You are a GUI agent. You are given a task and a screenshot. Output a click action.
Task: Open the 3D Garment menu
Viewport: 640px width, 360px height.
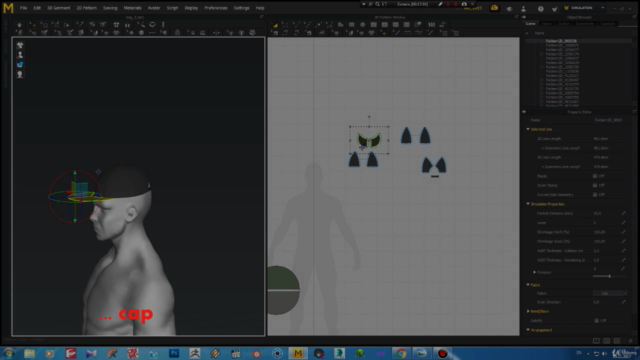tap(58, 8)
